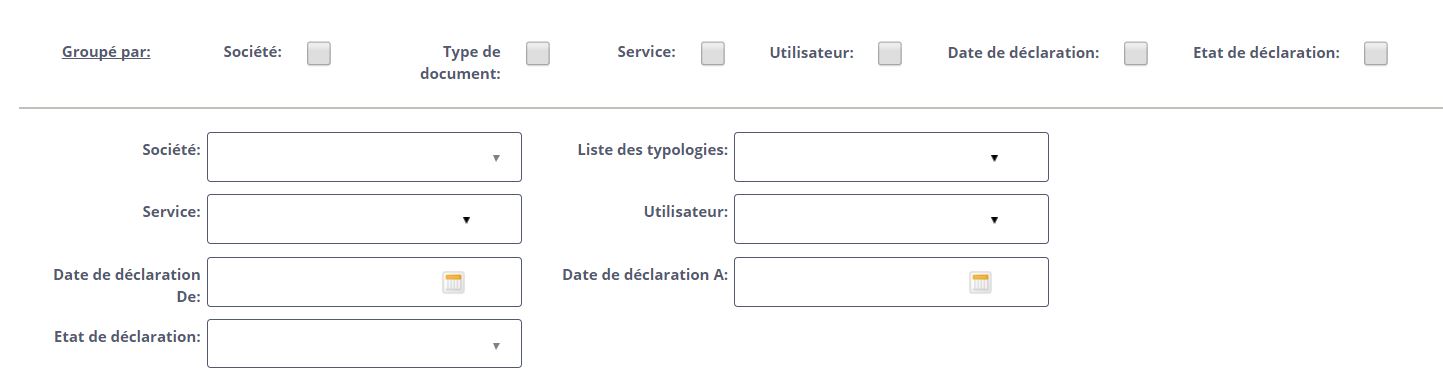1443x386 pixels.
Task: Click into Date de déclaration A field
Action: click(x=891, y=282)
